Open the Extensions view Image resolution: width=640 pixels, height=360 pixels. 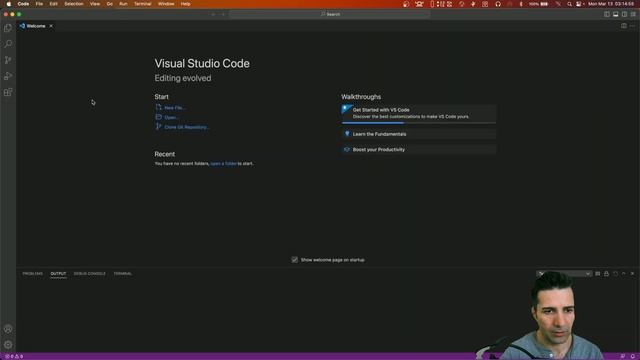pyautogui.click(x=8, y=92)
